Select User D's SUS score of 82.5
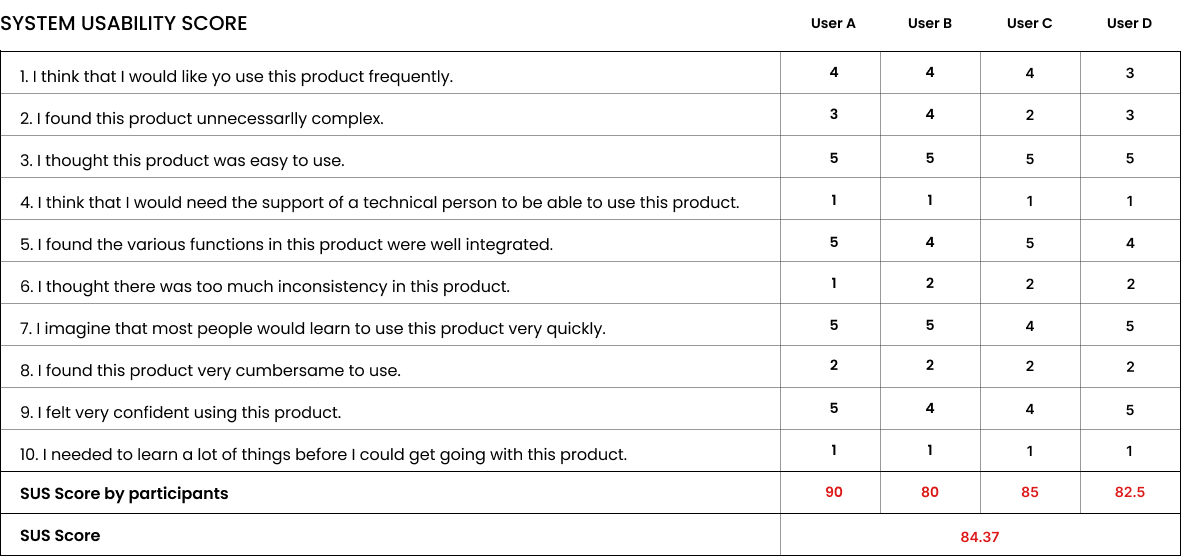Image resolution: width=1181 pixels, height=556 pixels. (1129, 493)
